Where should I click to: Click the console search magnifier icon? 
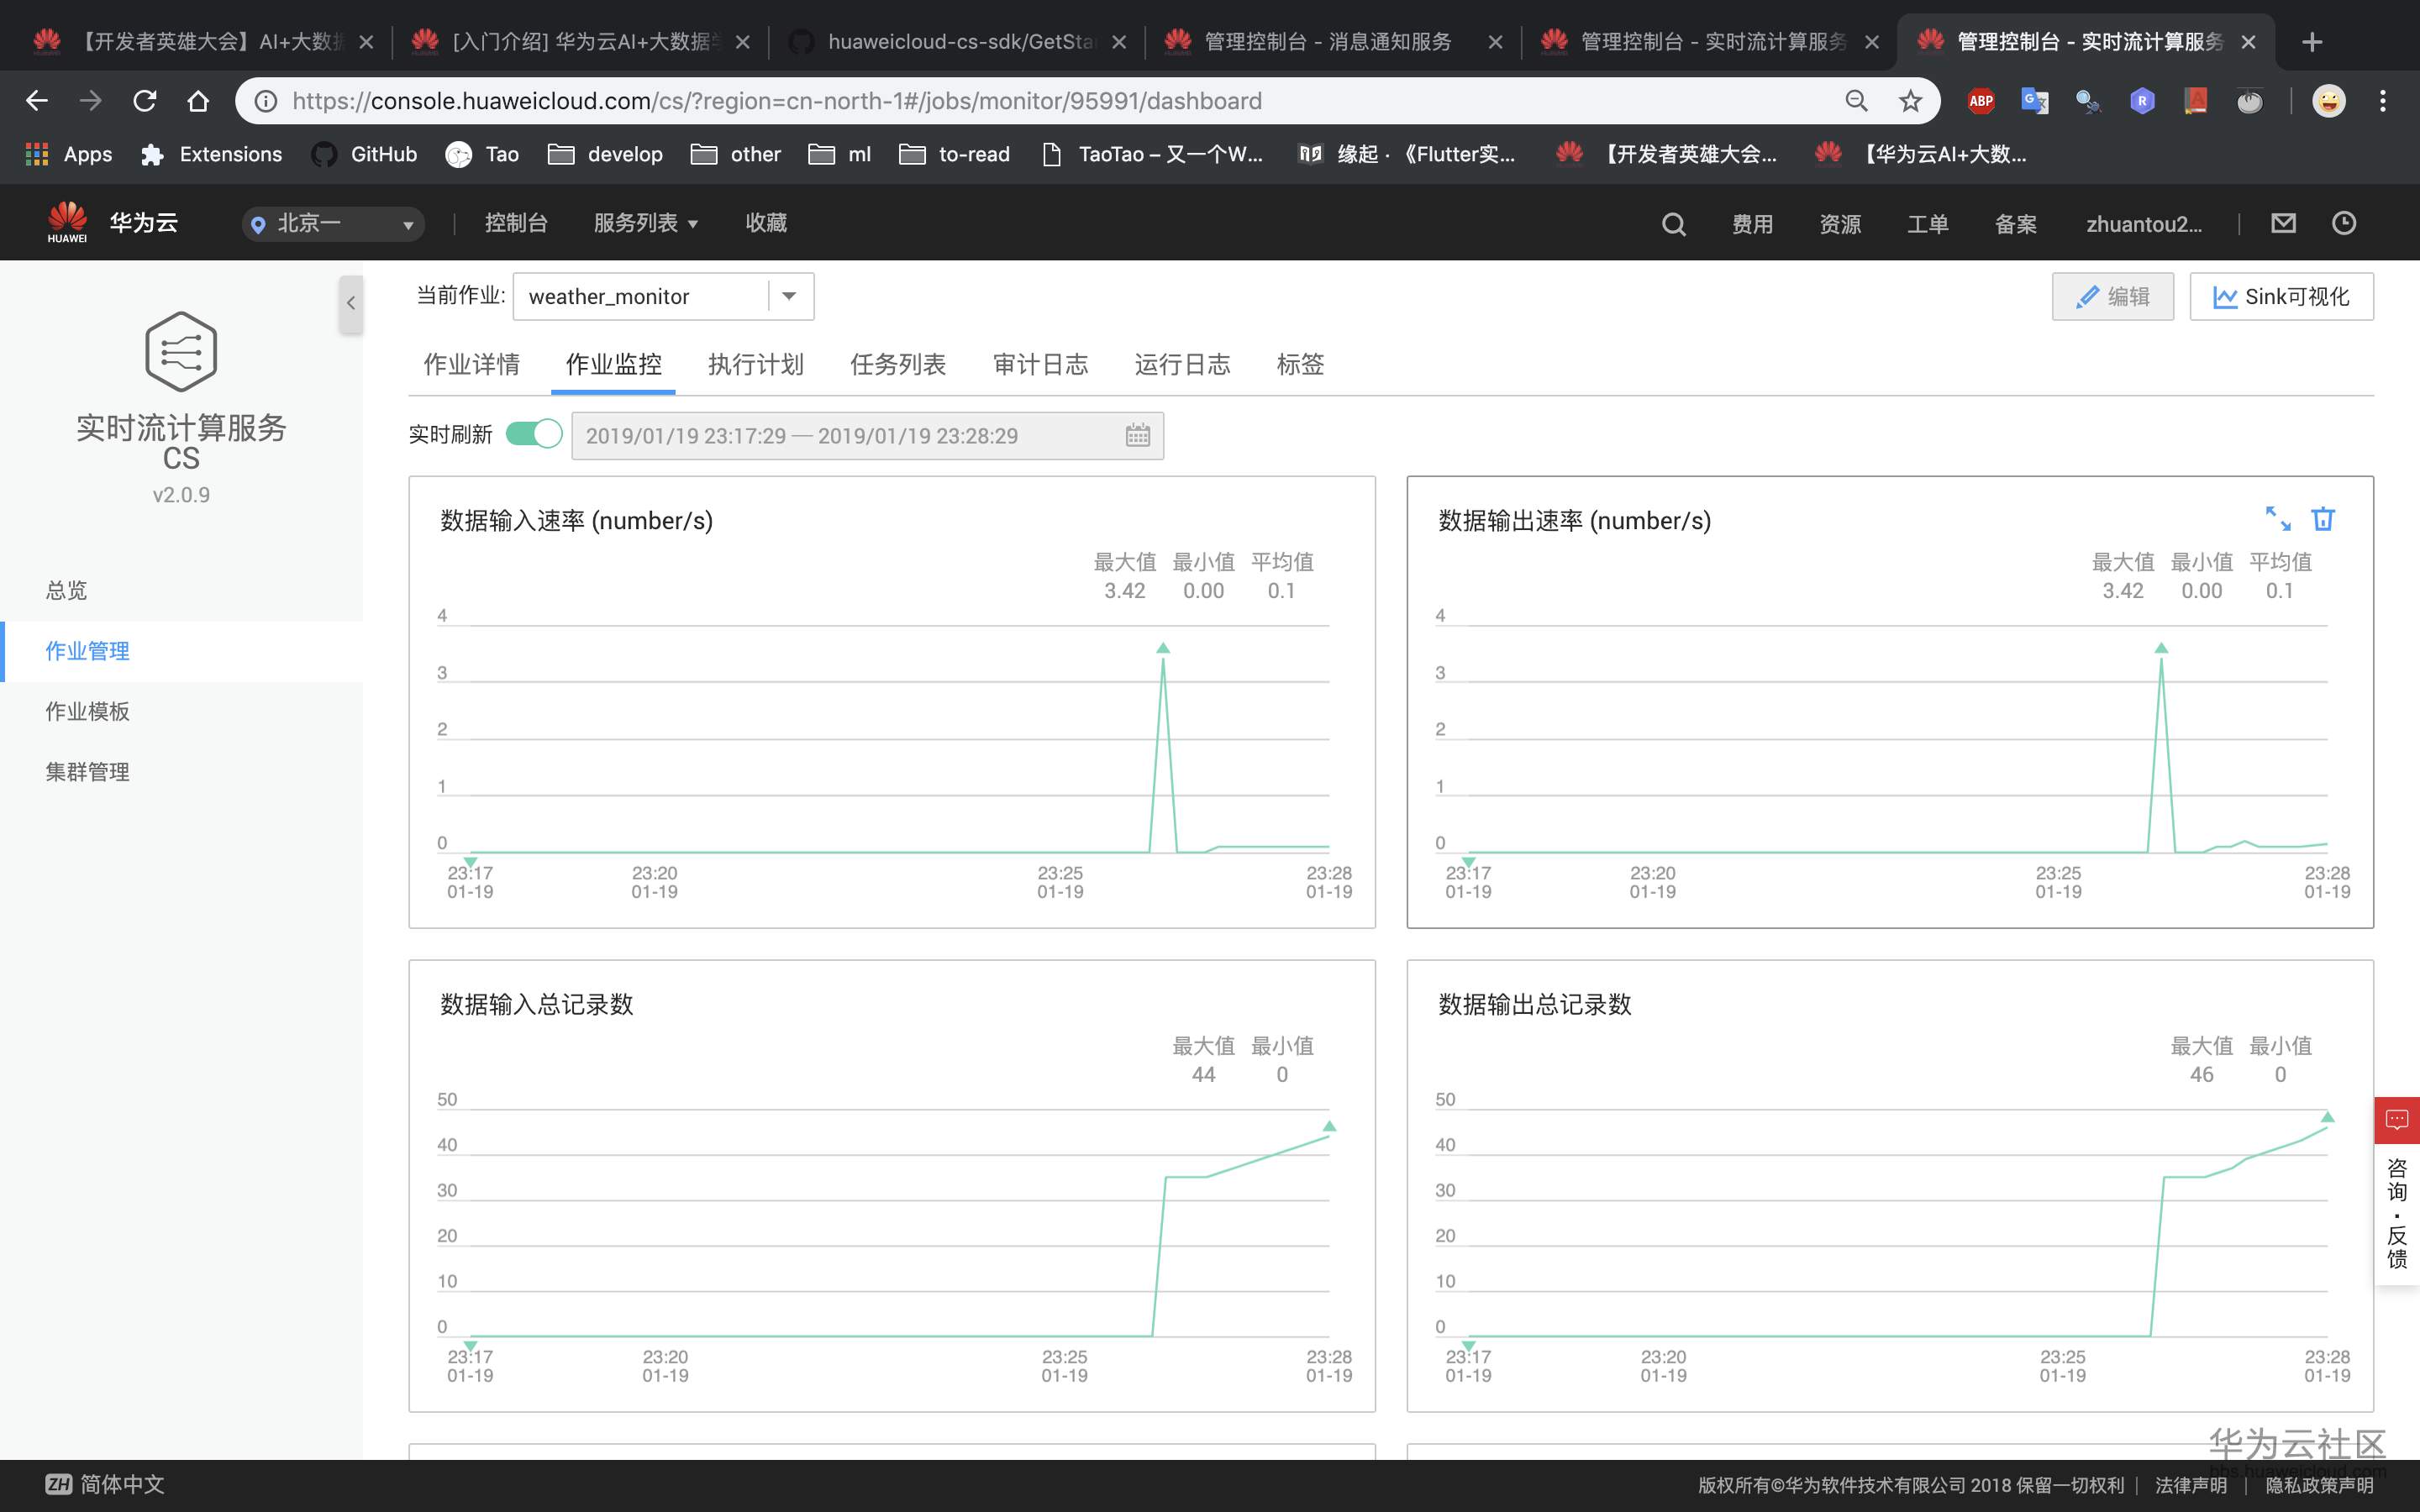point(1673,224)
